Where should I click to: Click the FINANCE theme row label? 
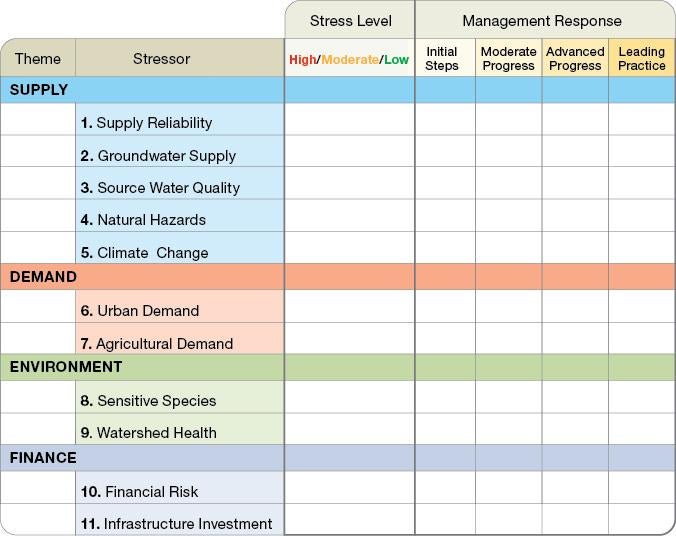tap(43, 458)
